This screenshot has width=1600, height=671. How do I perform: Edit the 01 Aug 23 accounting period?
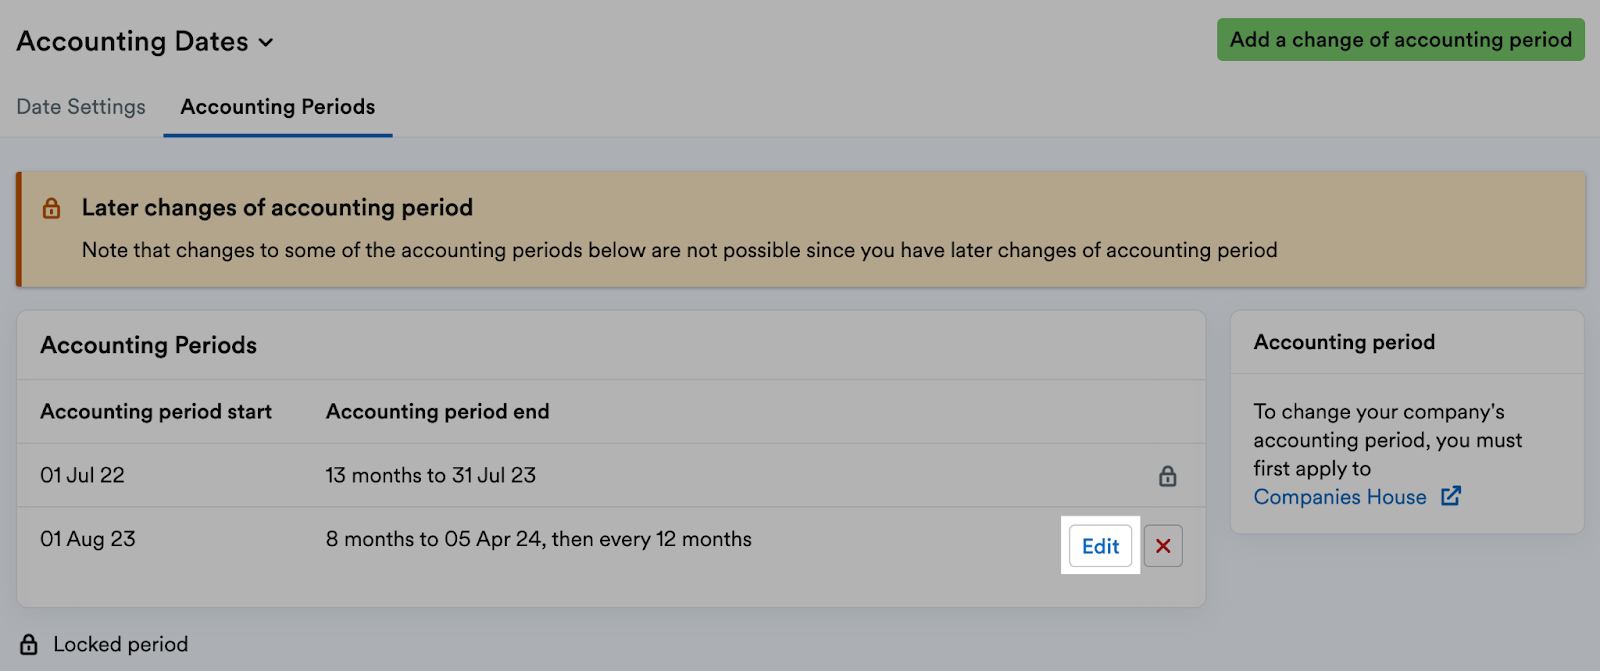coord(1099,545)
